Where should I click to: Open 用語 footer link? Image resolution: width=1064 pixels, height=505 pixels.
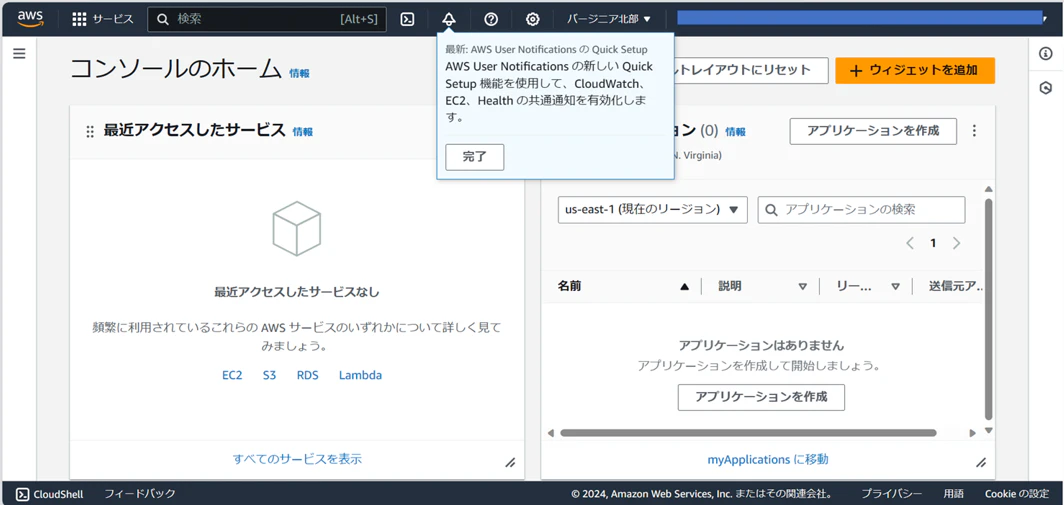[953, 493]
